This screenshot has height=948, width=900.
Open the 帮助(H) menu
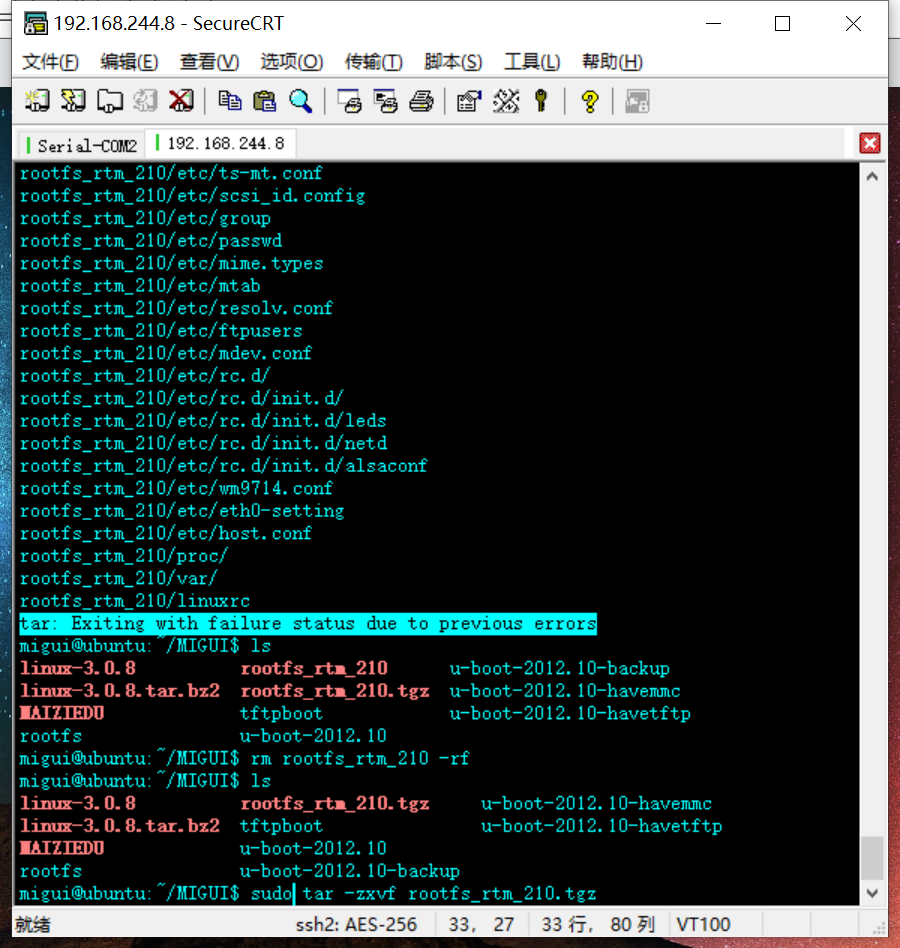pyautogui.click(x=612, y=62)
